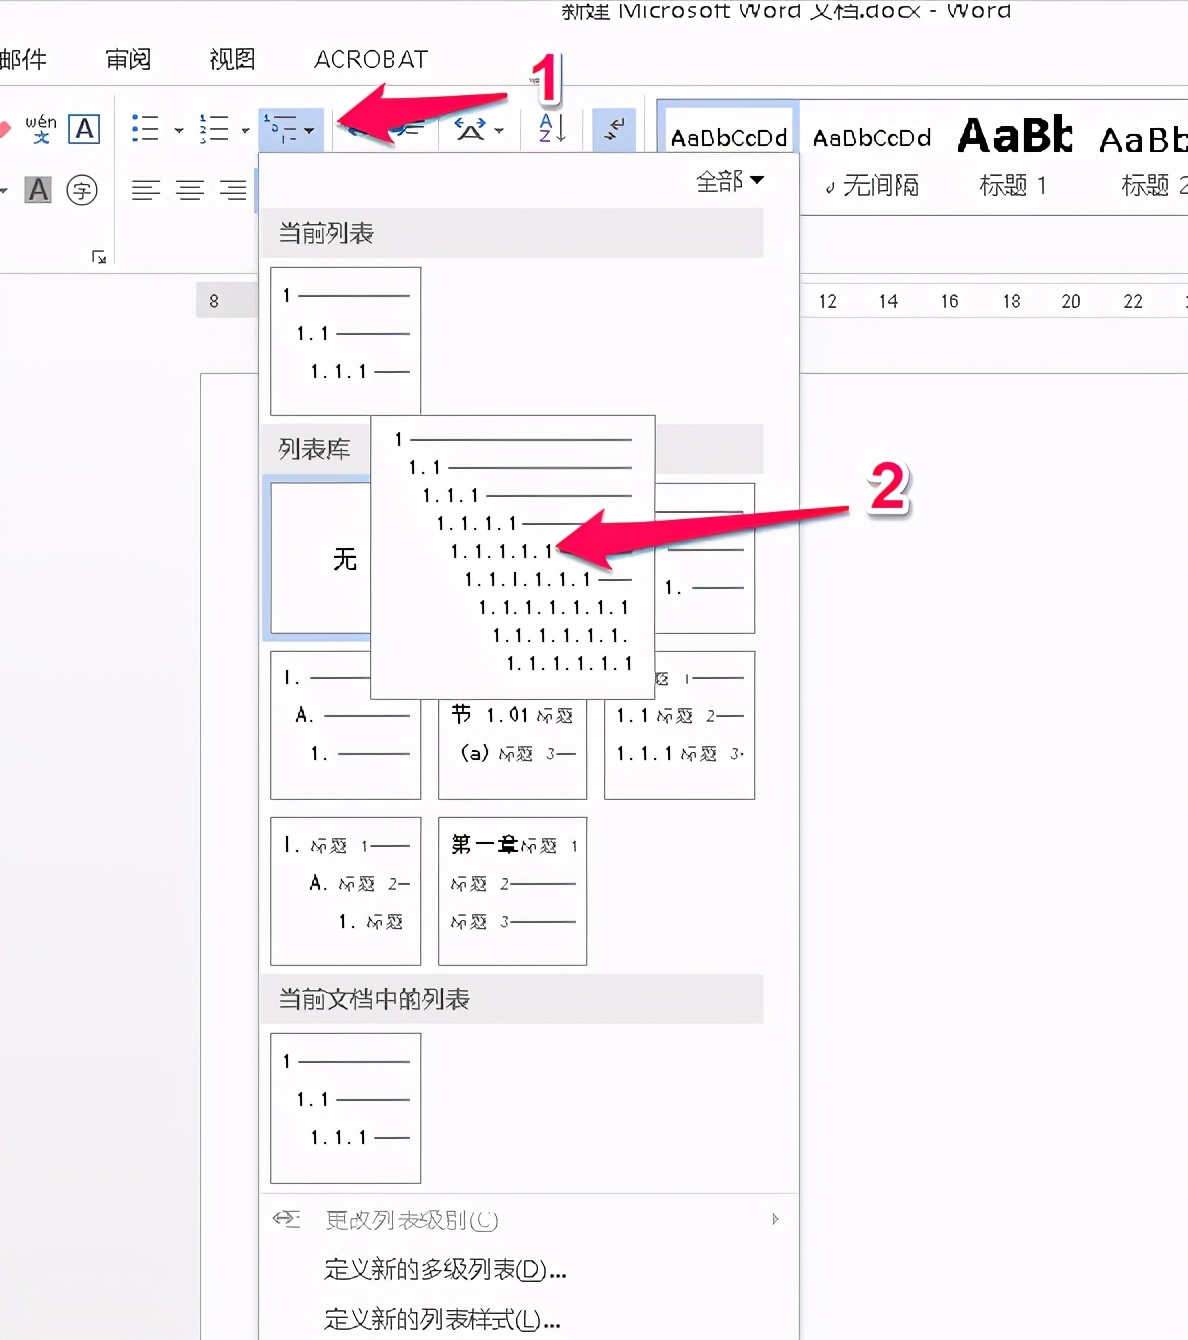
Task: Apply the 标题 1 style
Action: point(1014,158)
